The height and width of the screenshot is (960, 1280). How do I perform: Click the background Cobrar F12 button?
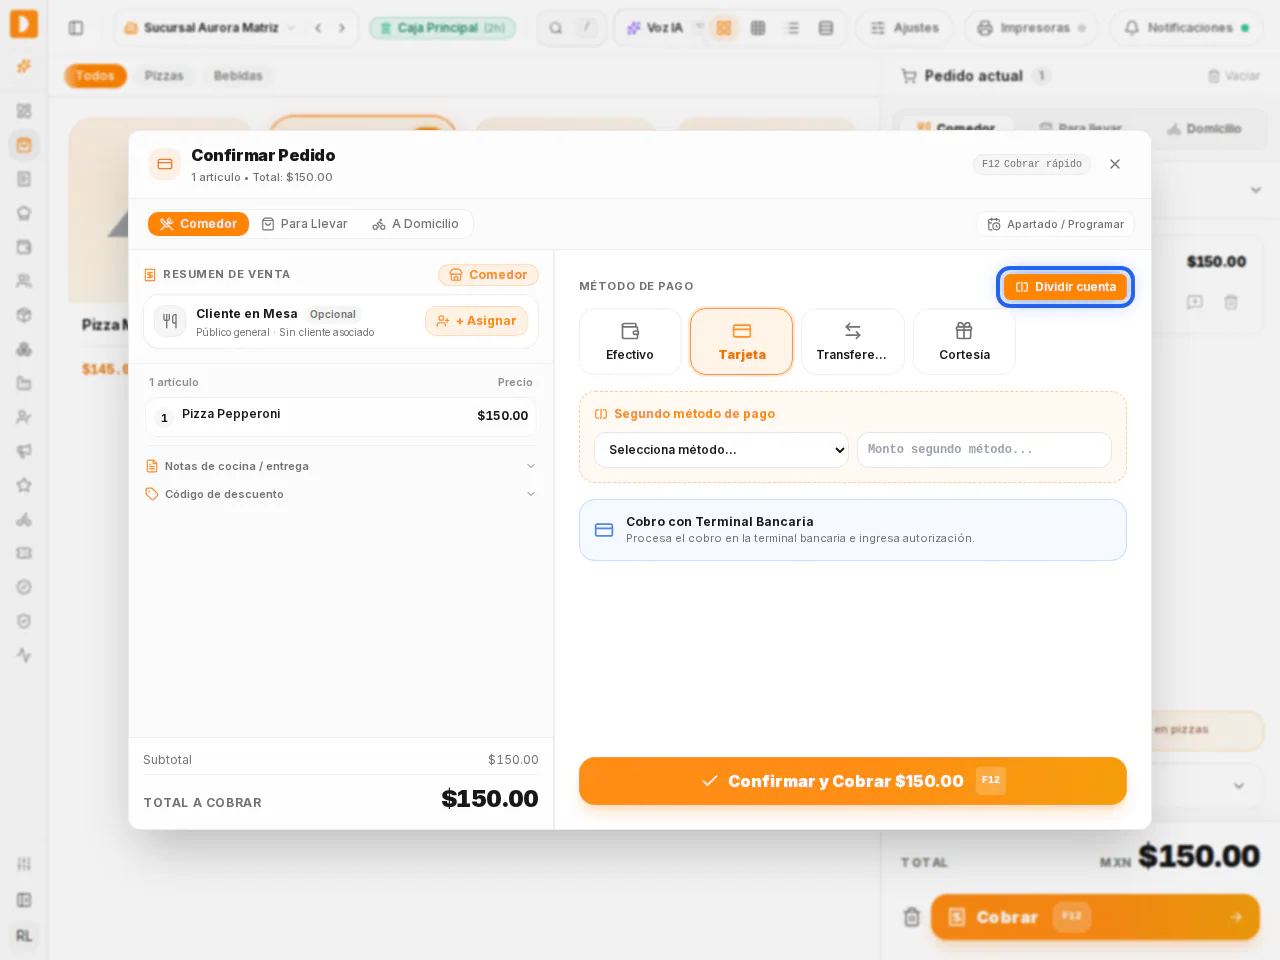point(1095,917)
